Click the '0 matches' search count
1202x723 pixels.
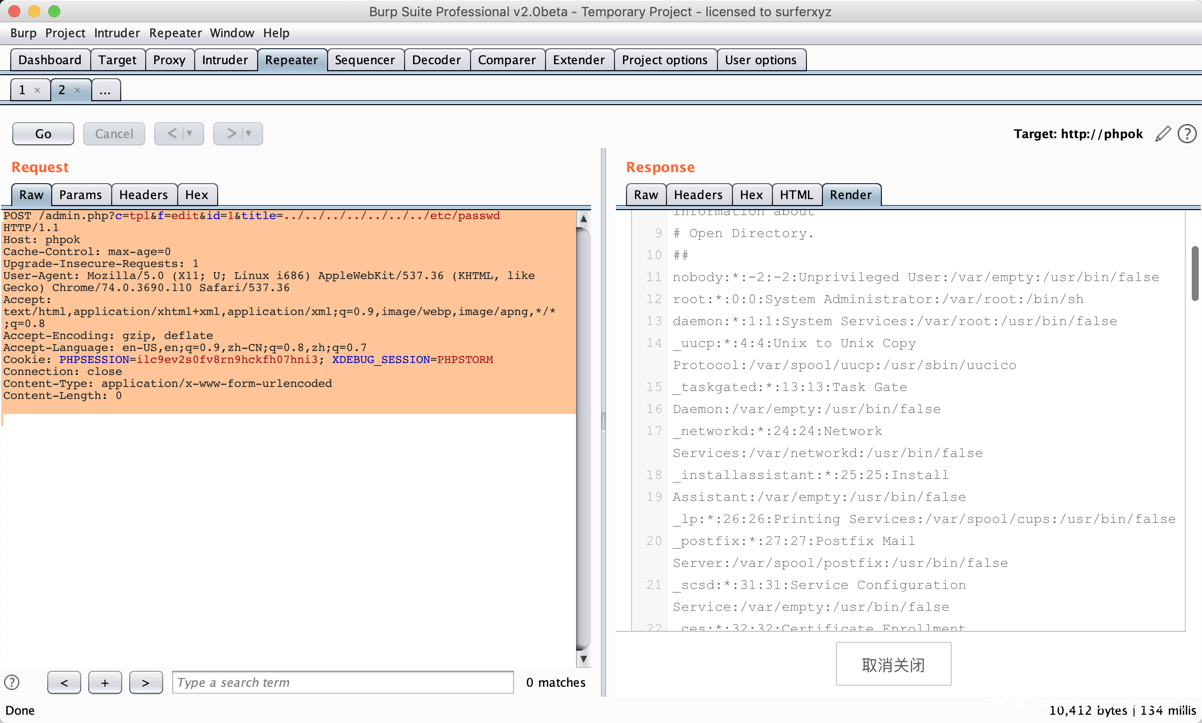click(556, 683)
